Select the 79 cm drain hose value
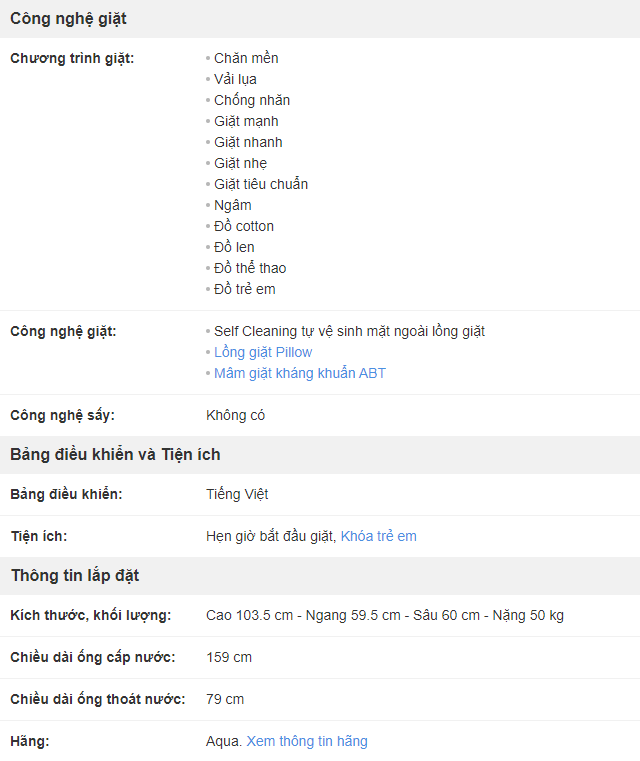This screenshot has height=761, width=640. pos(225,699)
